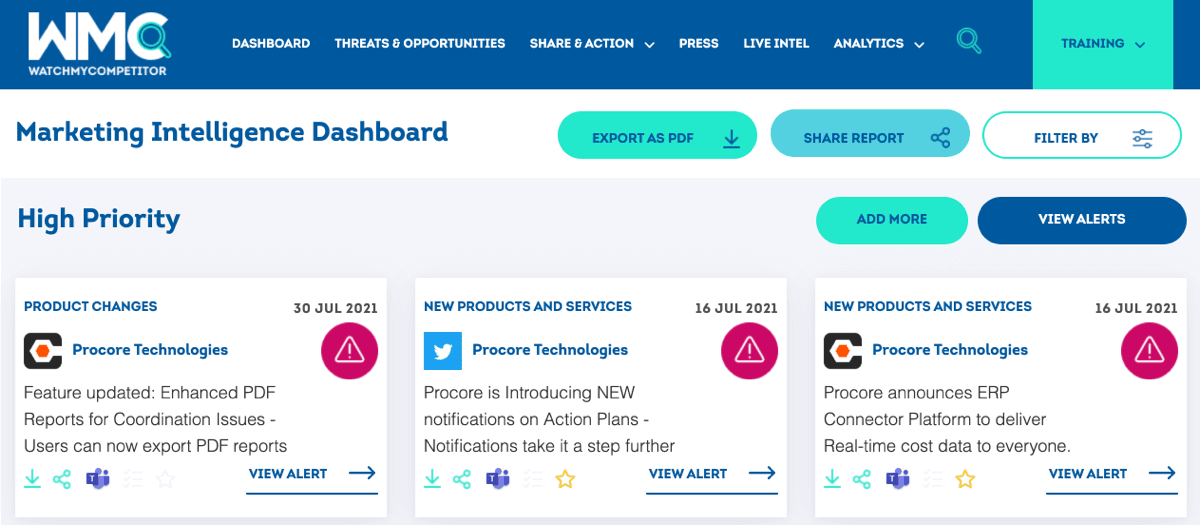Download the Product Changes alert card
Viewport: 1200px width, 525px height.
[x=33, y=479]
